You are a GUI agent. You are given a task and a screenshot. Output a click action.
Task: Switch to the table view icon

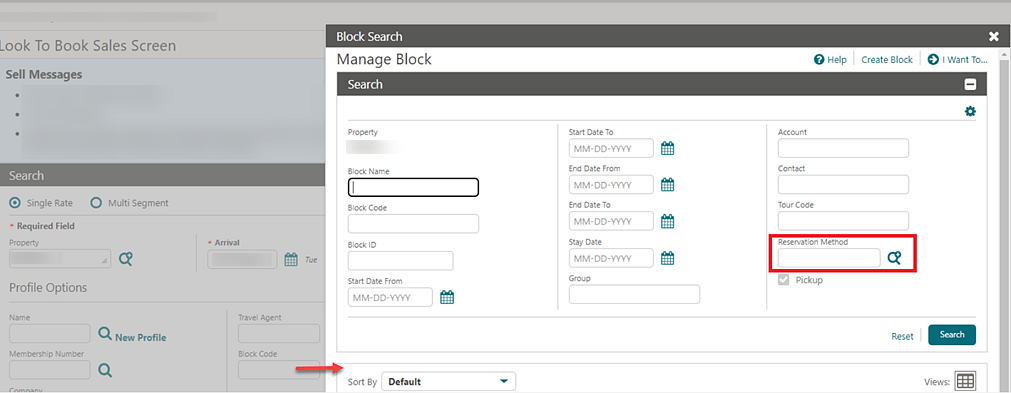[x=965, y=381]
